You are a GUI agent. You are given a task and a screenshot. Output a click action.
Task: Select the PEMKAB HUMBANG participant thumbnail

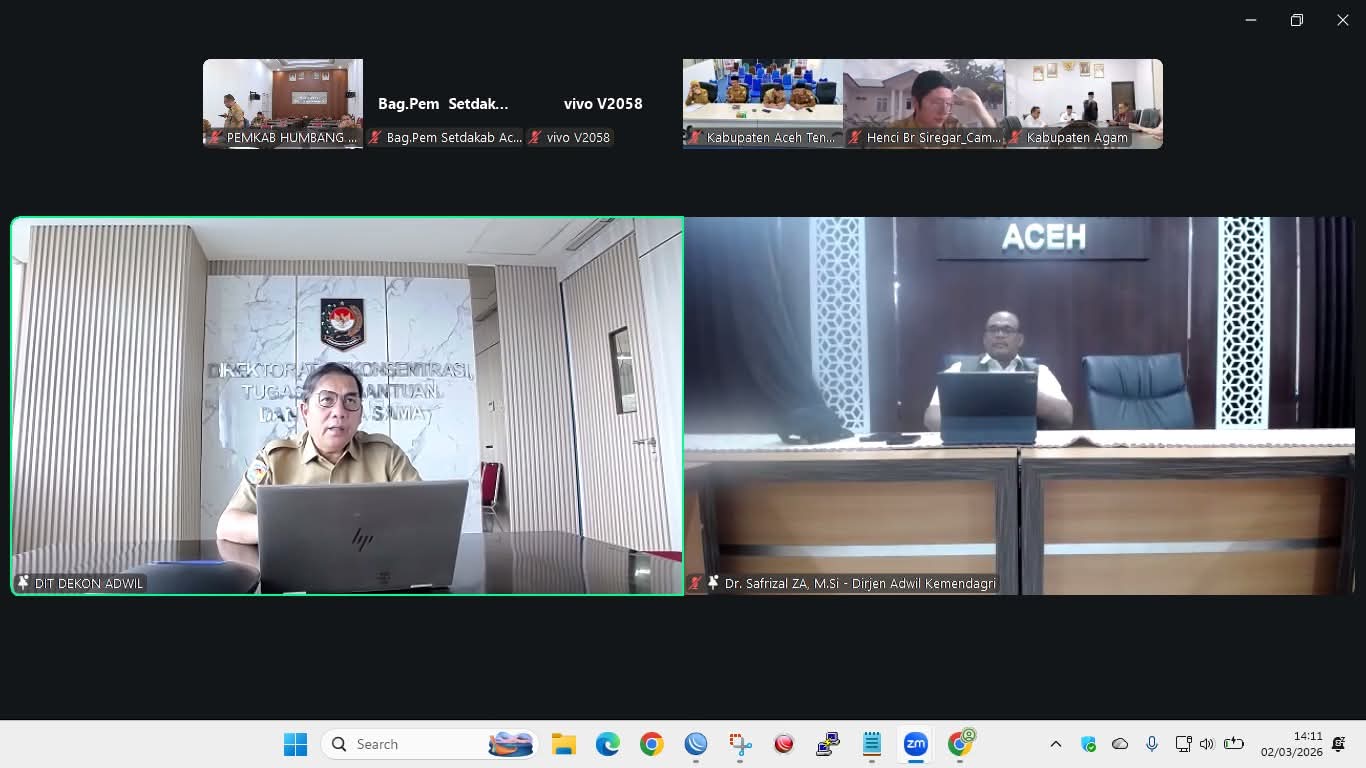(283, 103)
